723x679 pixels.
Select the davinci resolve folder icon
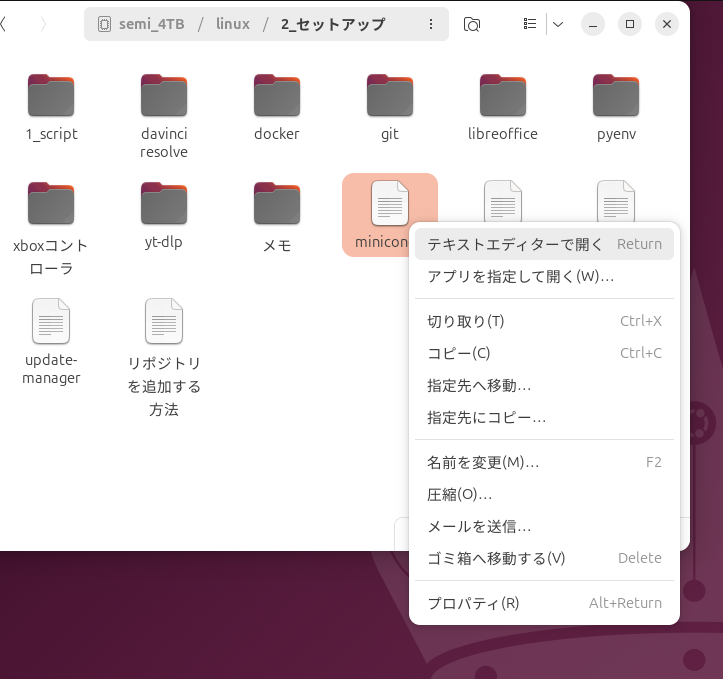[164, 95]
